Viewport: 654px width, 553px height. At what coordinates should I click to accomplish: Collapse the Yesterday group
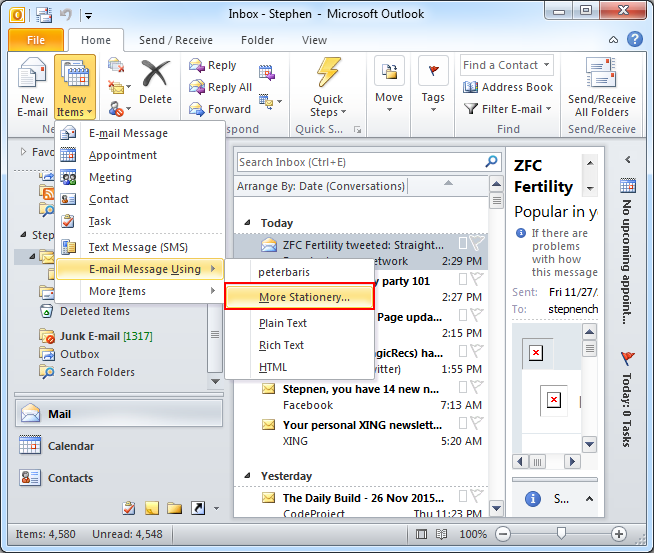(247, 475)
